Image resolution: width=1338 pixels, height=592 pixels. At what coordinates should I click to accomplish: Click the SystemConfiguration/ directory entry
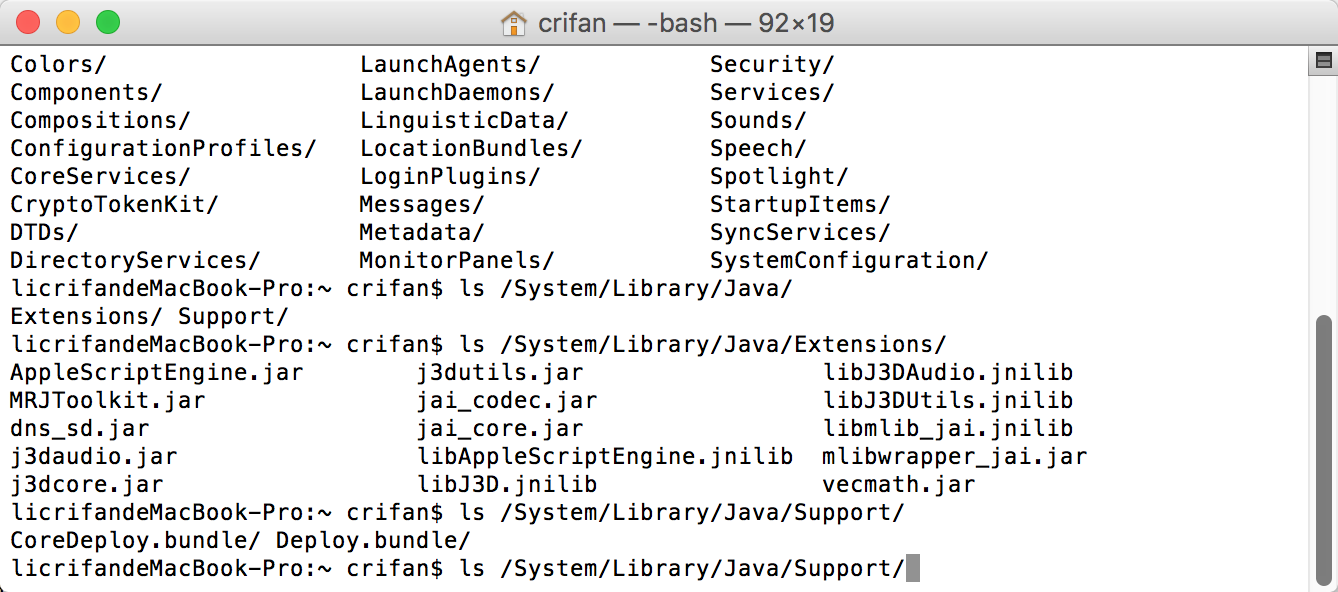click(x=849, y=261)
